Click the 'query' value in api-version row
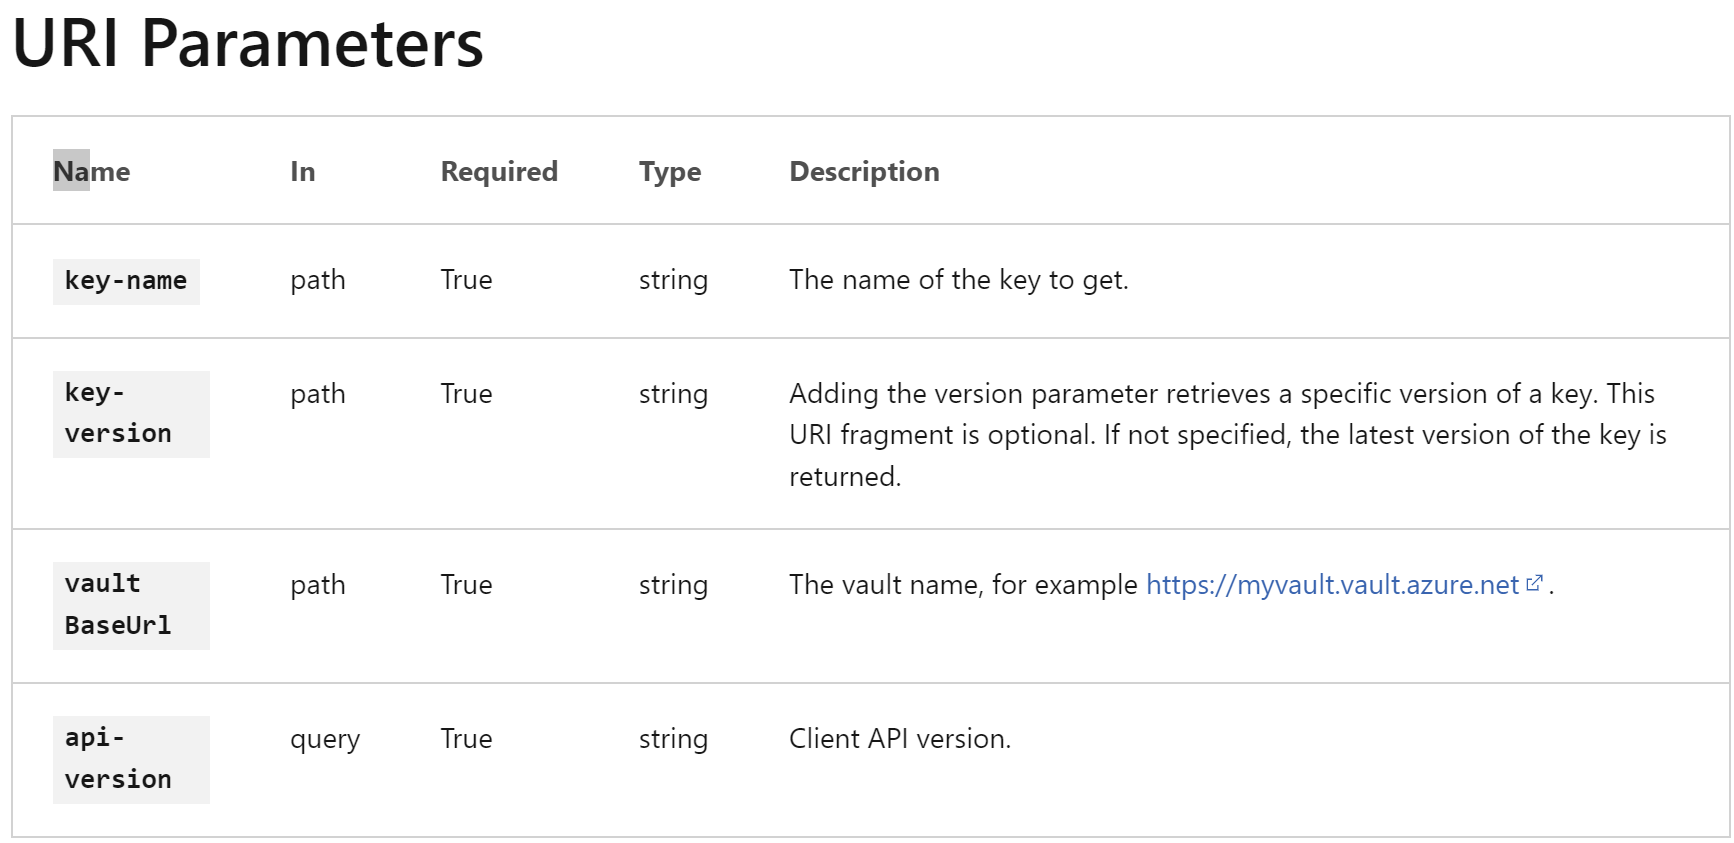The width and height of the screenshot is (1734, 843). coord(325,740)
